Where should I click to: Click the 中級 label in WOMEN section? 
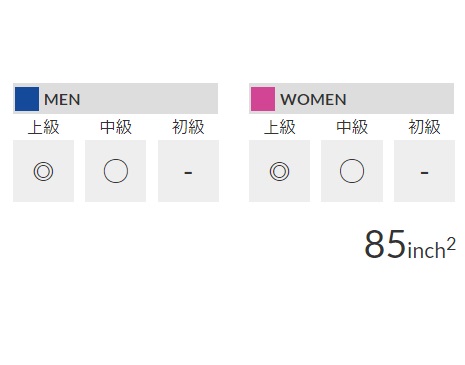coord(352,127)
